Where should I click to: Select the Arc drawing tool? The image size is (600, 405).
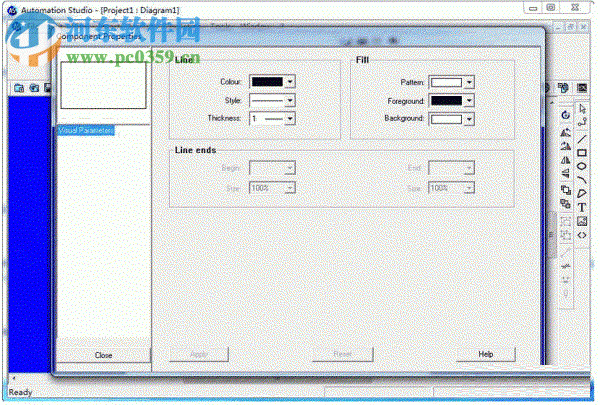point(582,180)
